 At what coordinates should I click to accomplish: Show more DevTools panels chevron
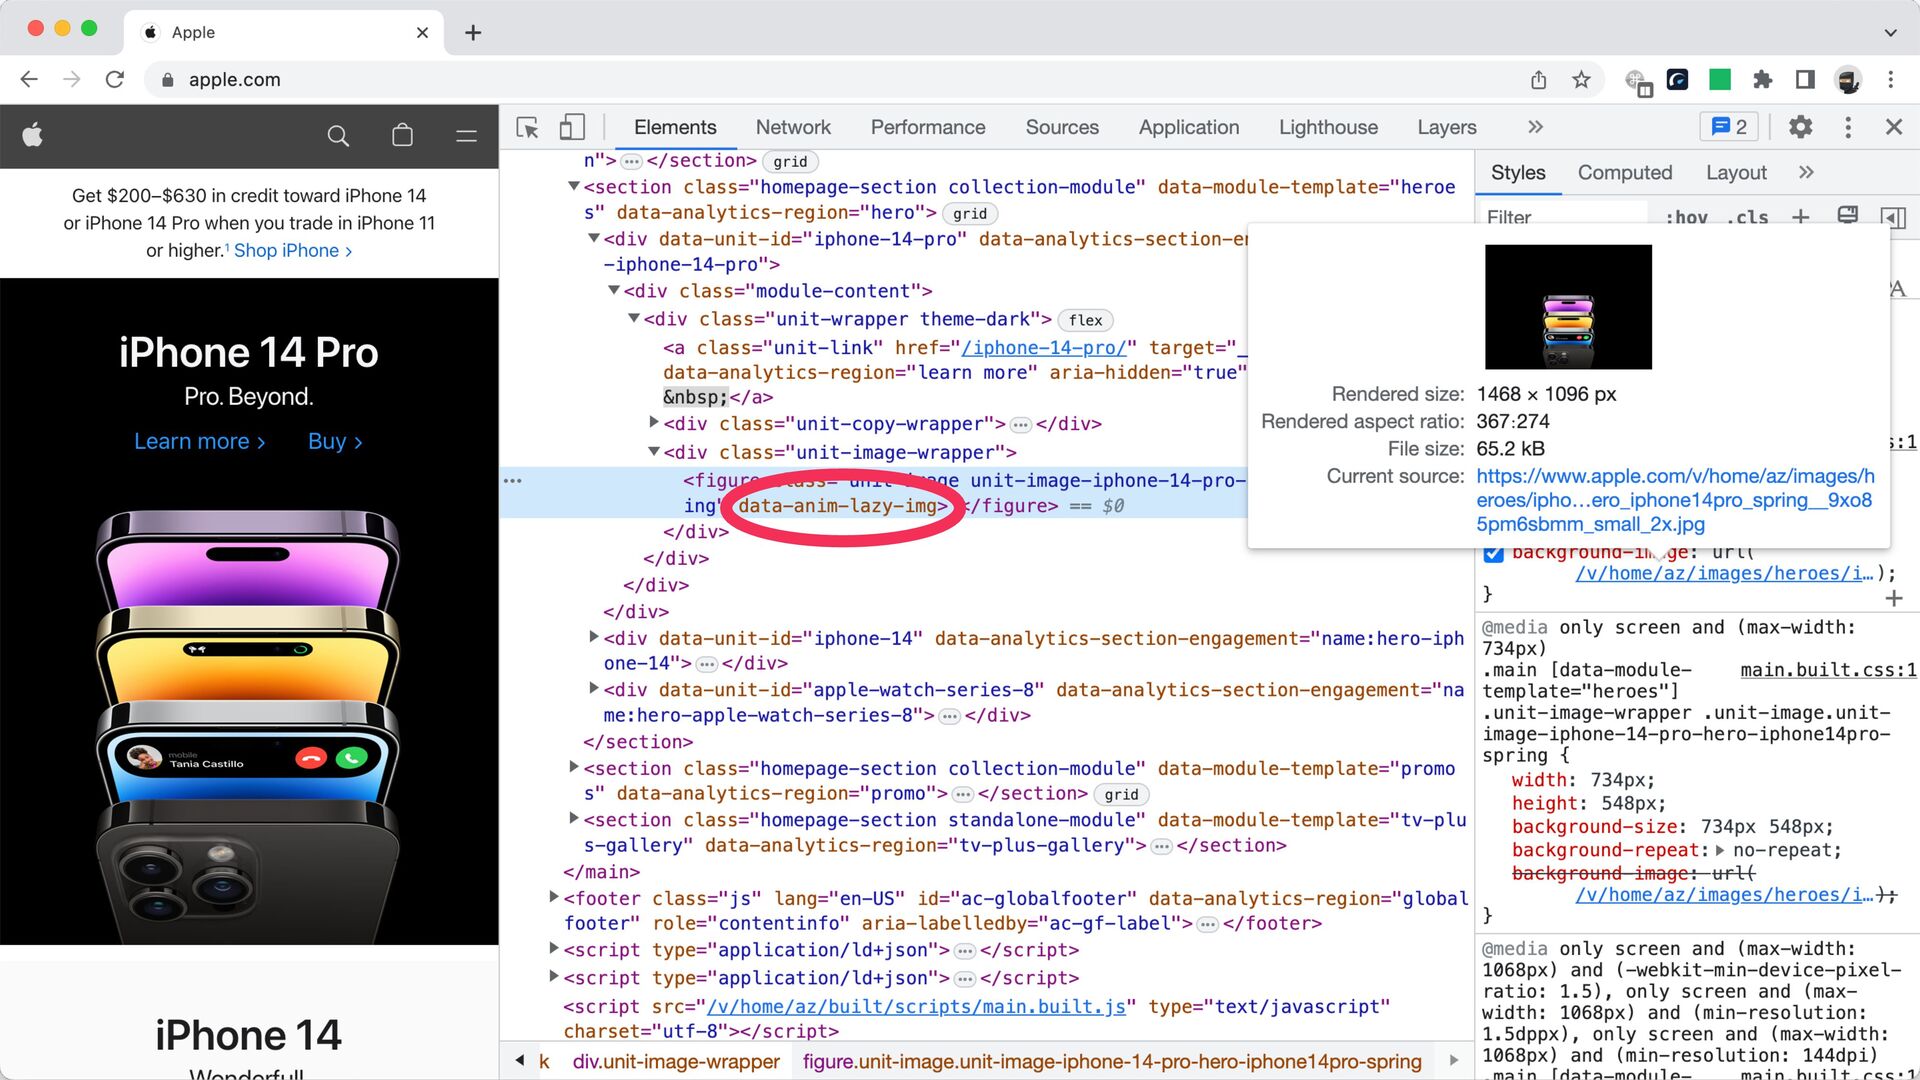pyautogui.click(x=1535, y=127)
